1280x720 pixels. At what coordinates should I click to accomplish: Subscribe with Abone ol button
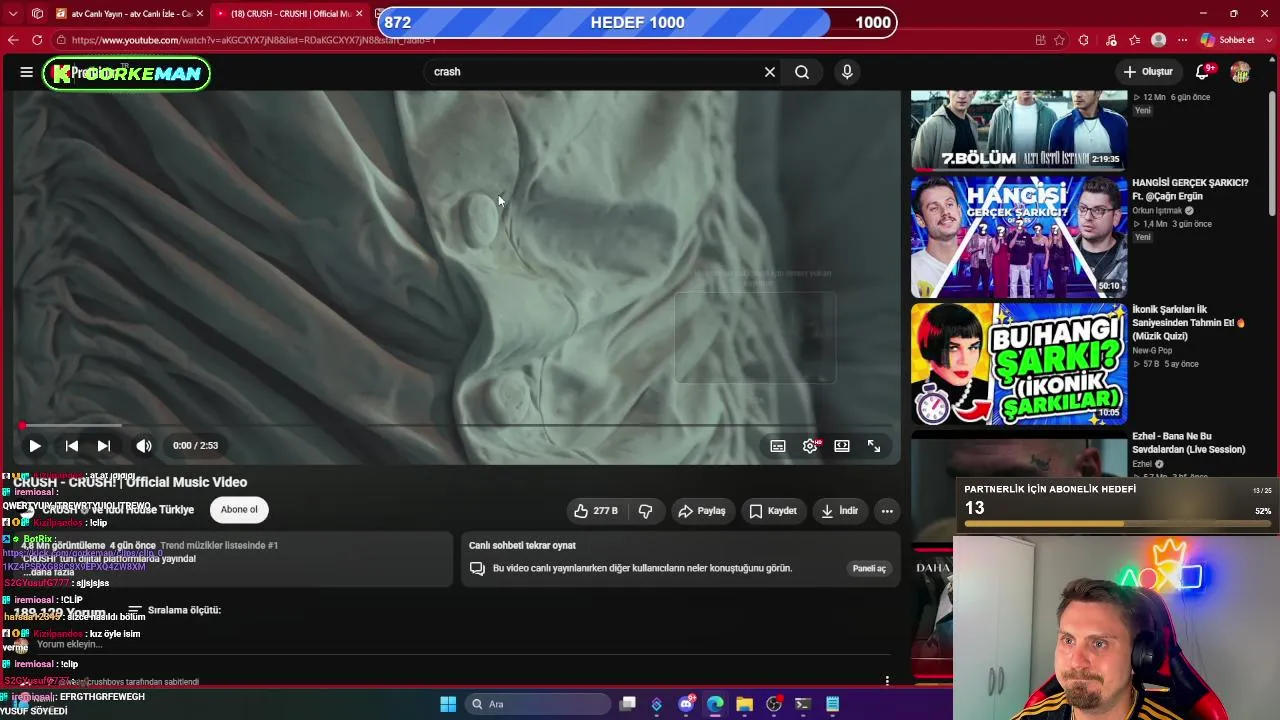pos(239,510)
